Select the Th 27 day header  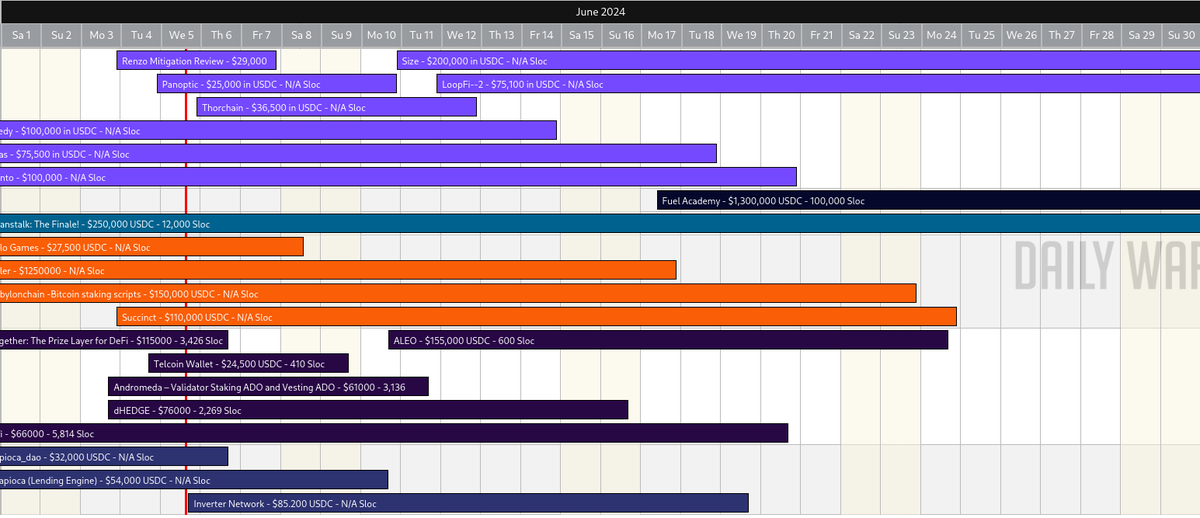pyautogui.click(x=1061, y=35)
